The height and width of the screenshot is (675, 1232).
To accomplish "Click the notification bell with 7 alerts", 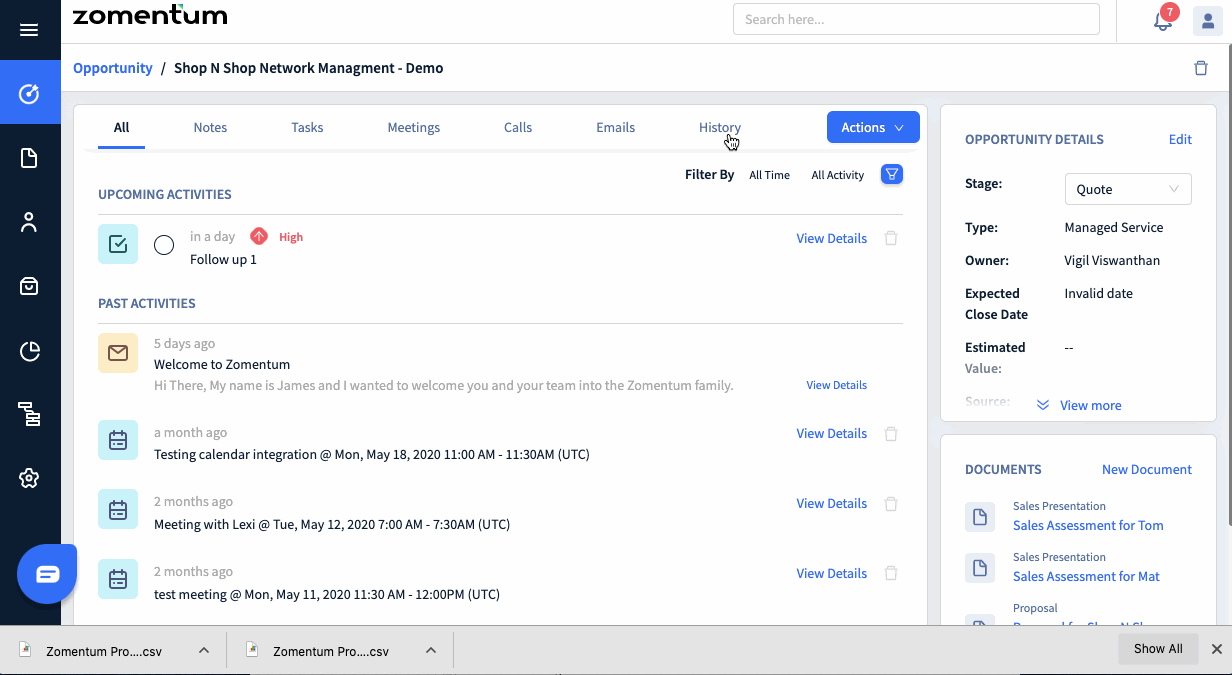I will (x=1161, y=20).
